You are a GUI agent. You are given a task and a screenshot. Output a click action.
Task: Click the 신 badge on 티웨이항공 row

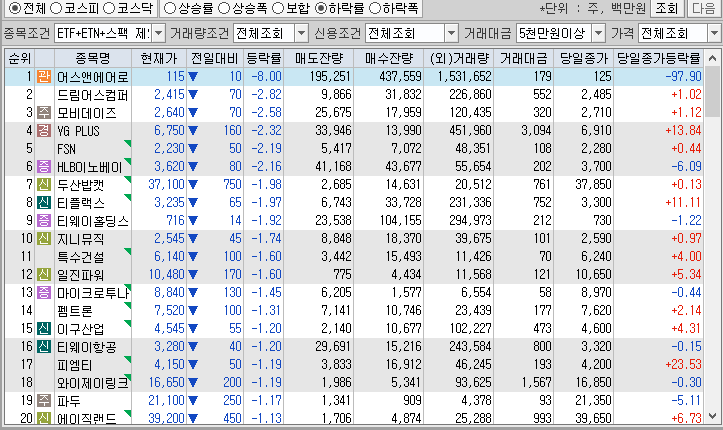tap(44, 346)
